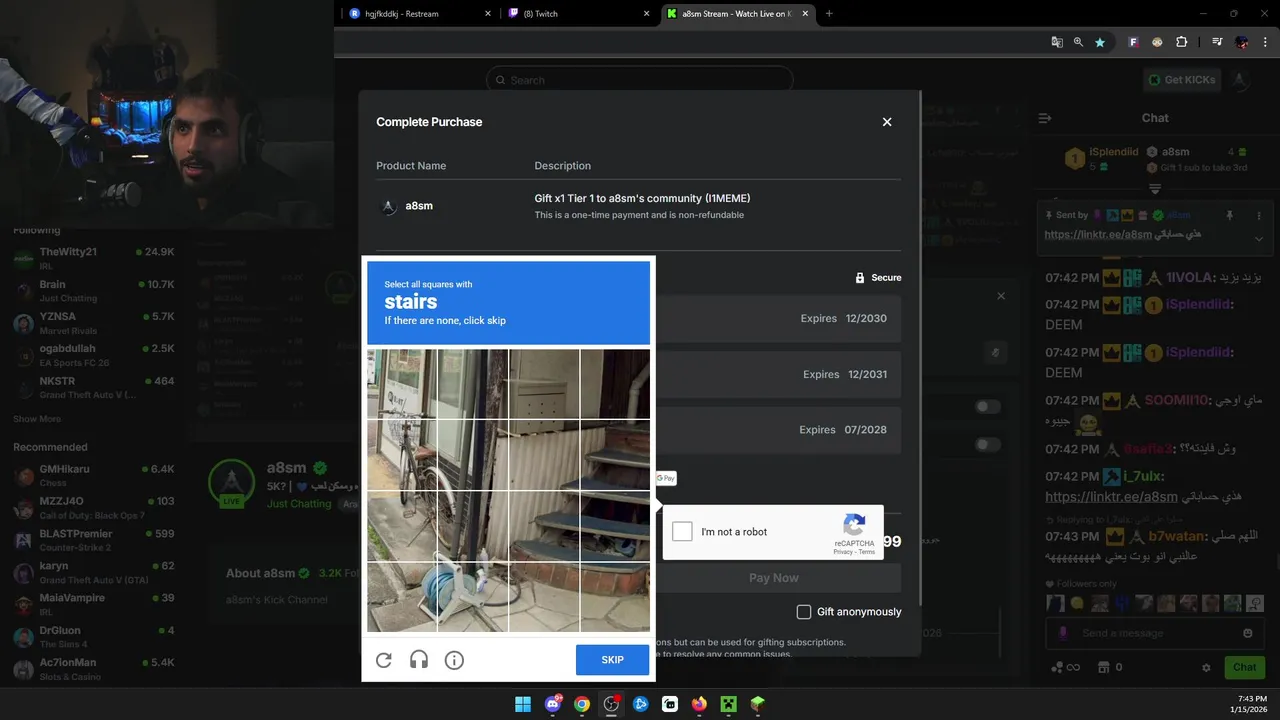Open the media controls music icon
The image size is (1280, 720).
tap(1217, 42)
